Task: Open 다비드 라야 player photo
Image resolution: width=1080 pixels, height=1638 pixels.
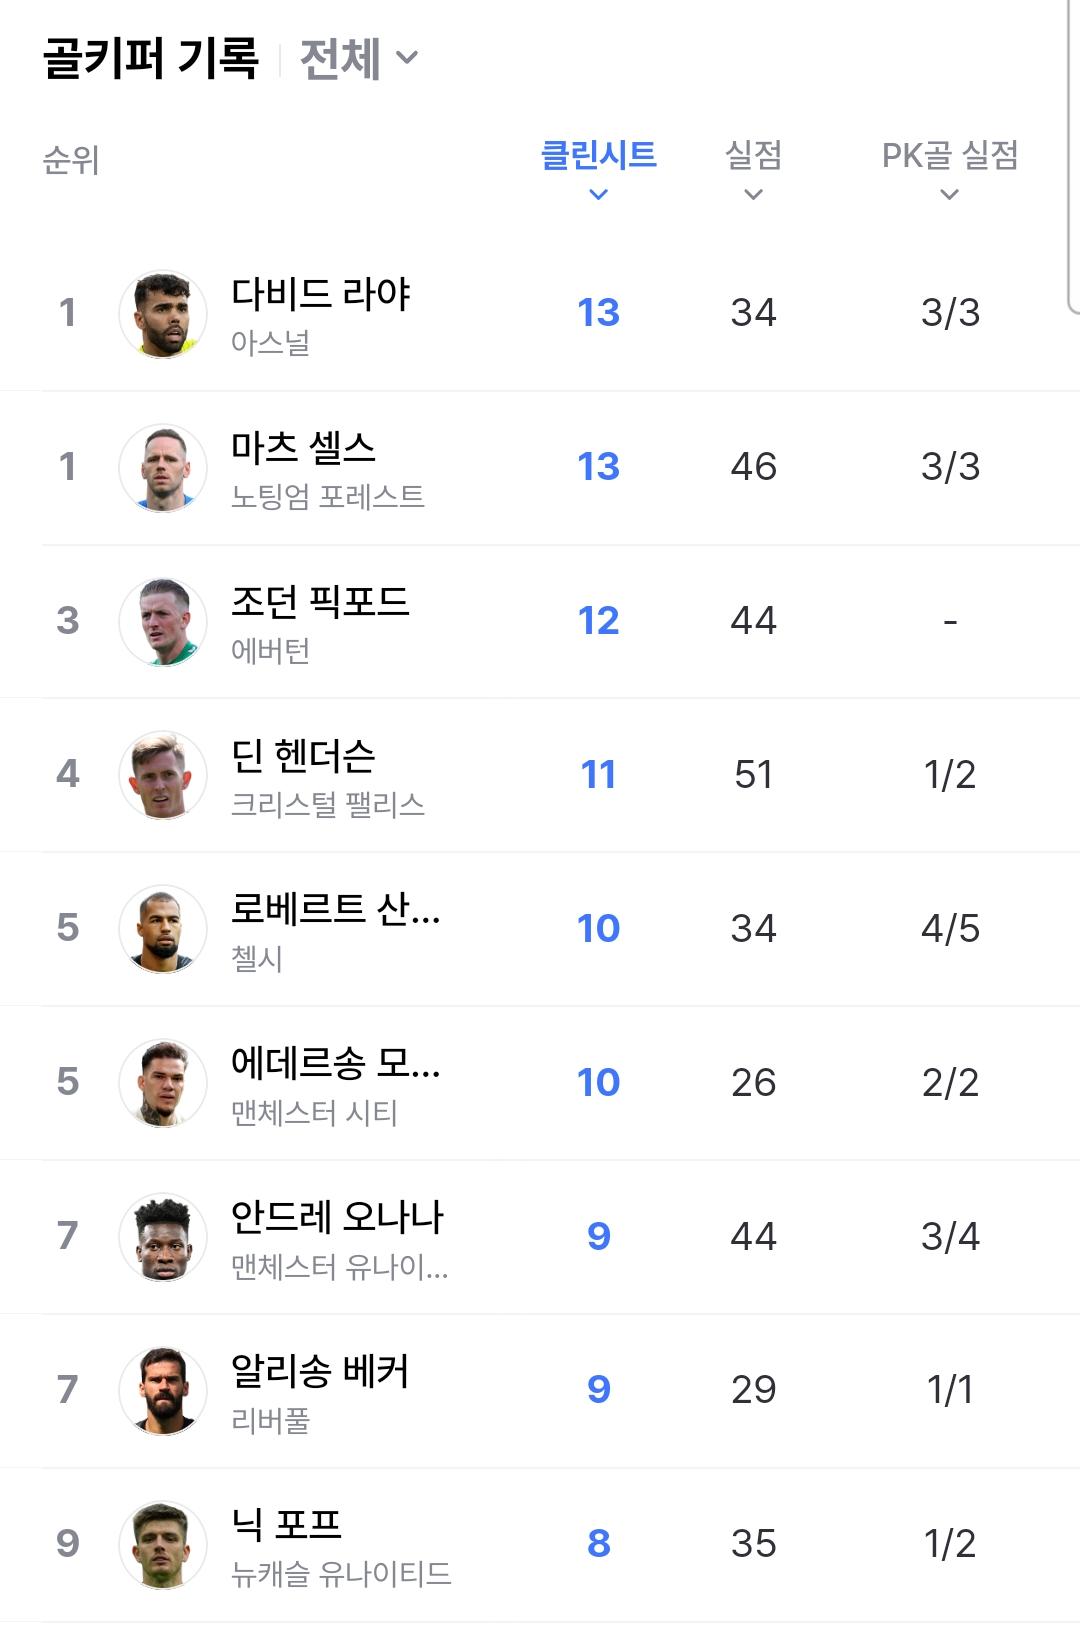Action: pyautogui.click(x=163, y=313)
